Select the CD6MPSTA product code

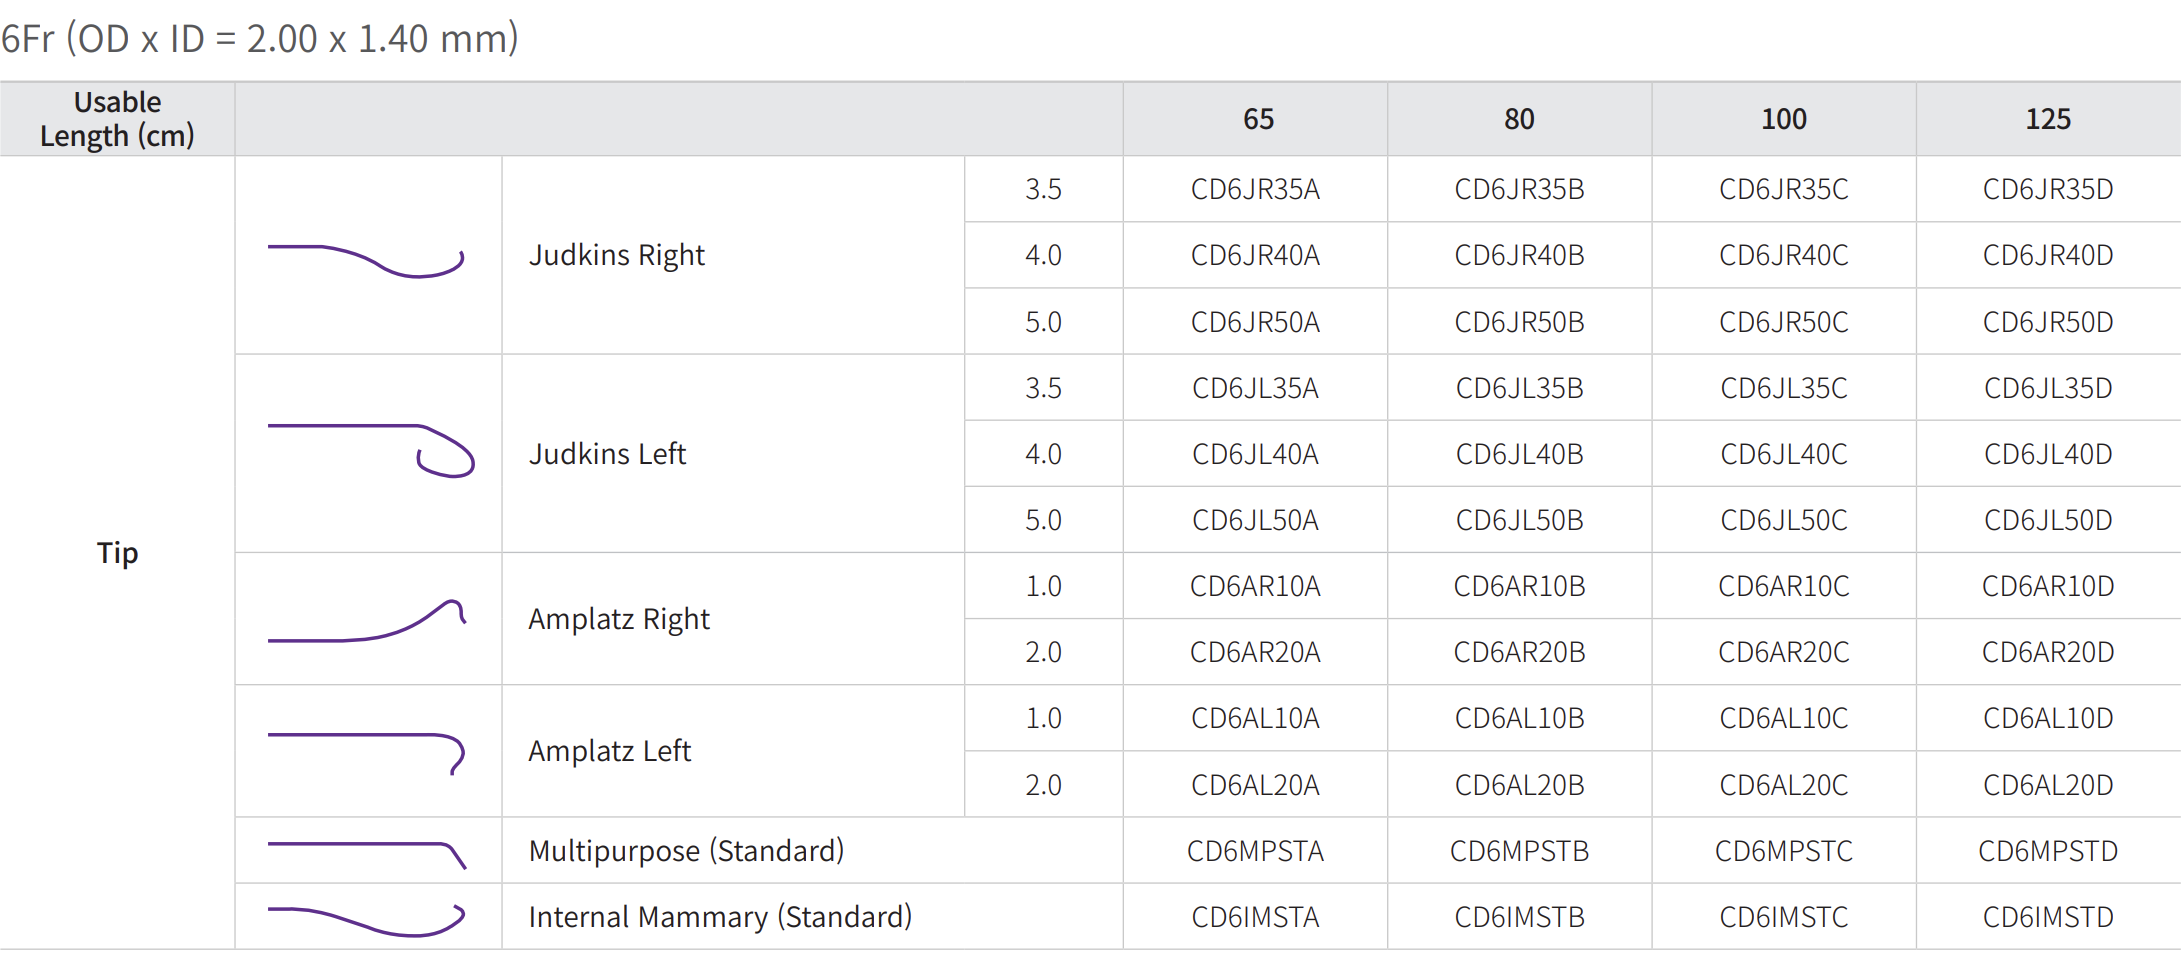point(1255,851)
